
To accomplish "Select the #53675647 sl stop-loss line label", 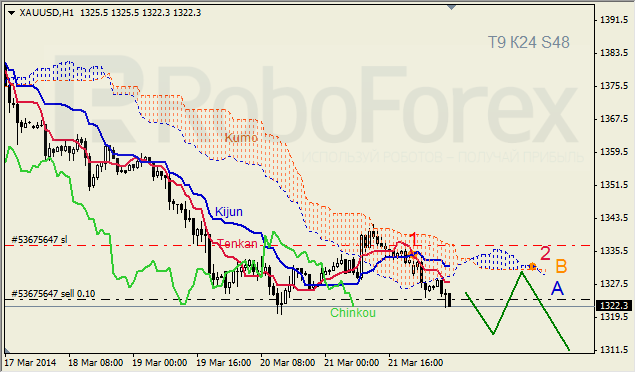I will coord(39,240).
